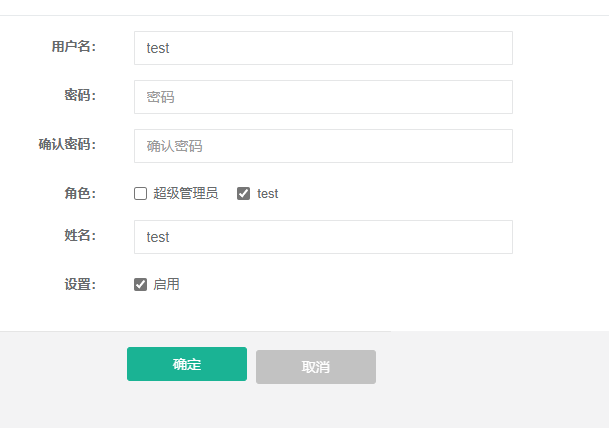Check the 超级管理员 role checkbox
Image resolution: width=609 pixels, height=428 pixels.
click(x=140, y=193)
